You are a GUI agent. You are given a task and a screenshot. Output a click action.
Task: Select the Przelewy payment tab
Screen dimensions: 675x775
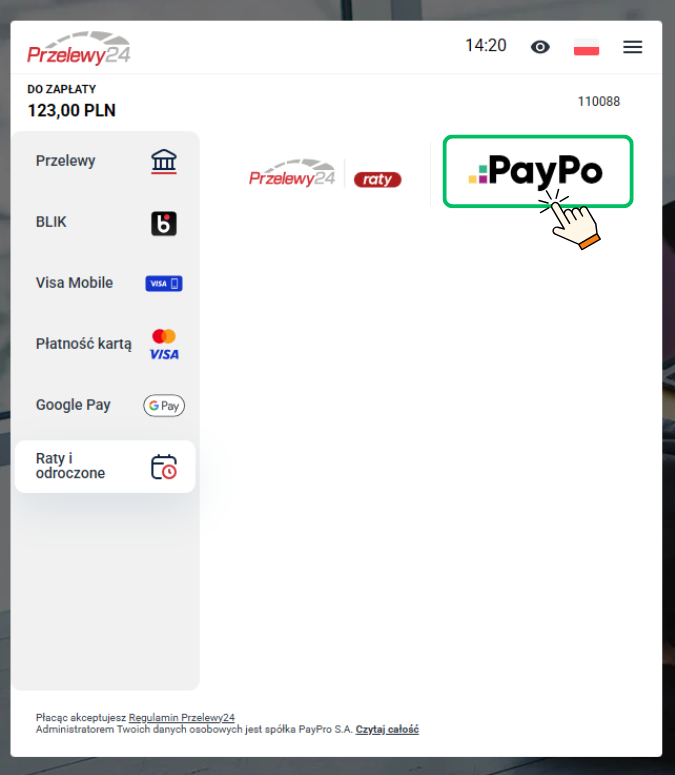click(x=105, y=161)
